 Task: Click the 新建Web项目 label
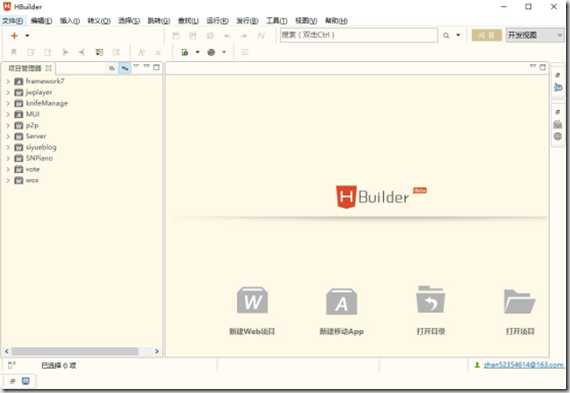click(252, 331)
